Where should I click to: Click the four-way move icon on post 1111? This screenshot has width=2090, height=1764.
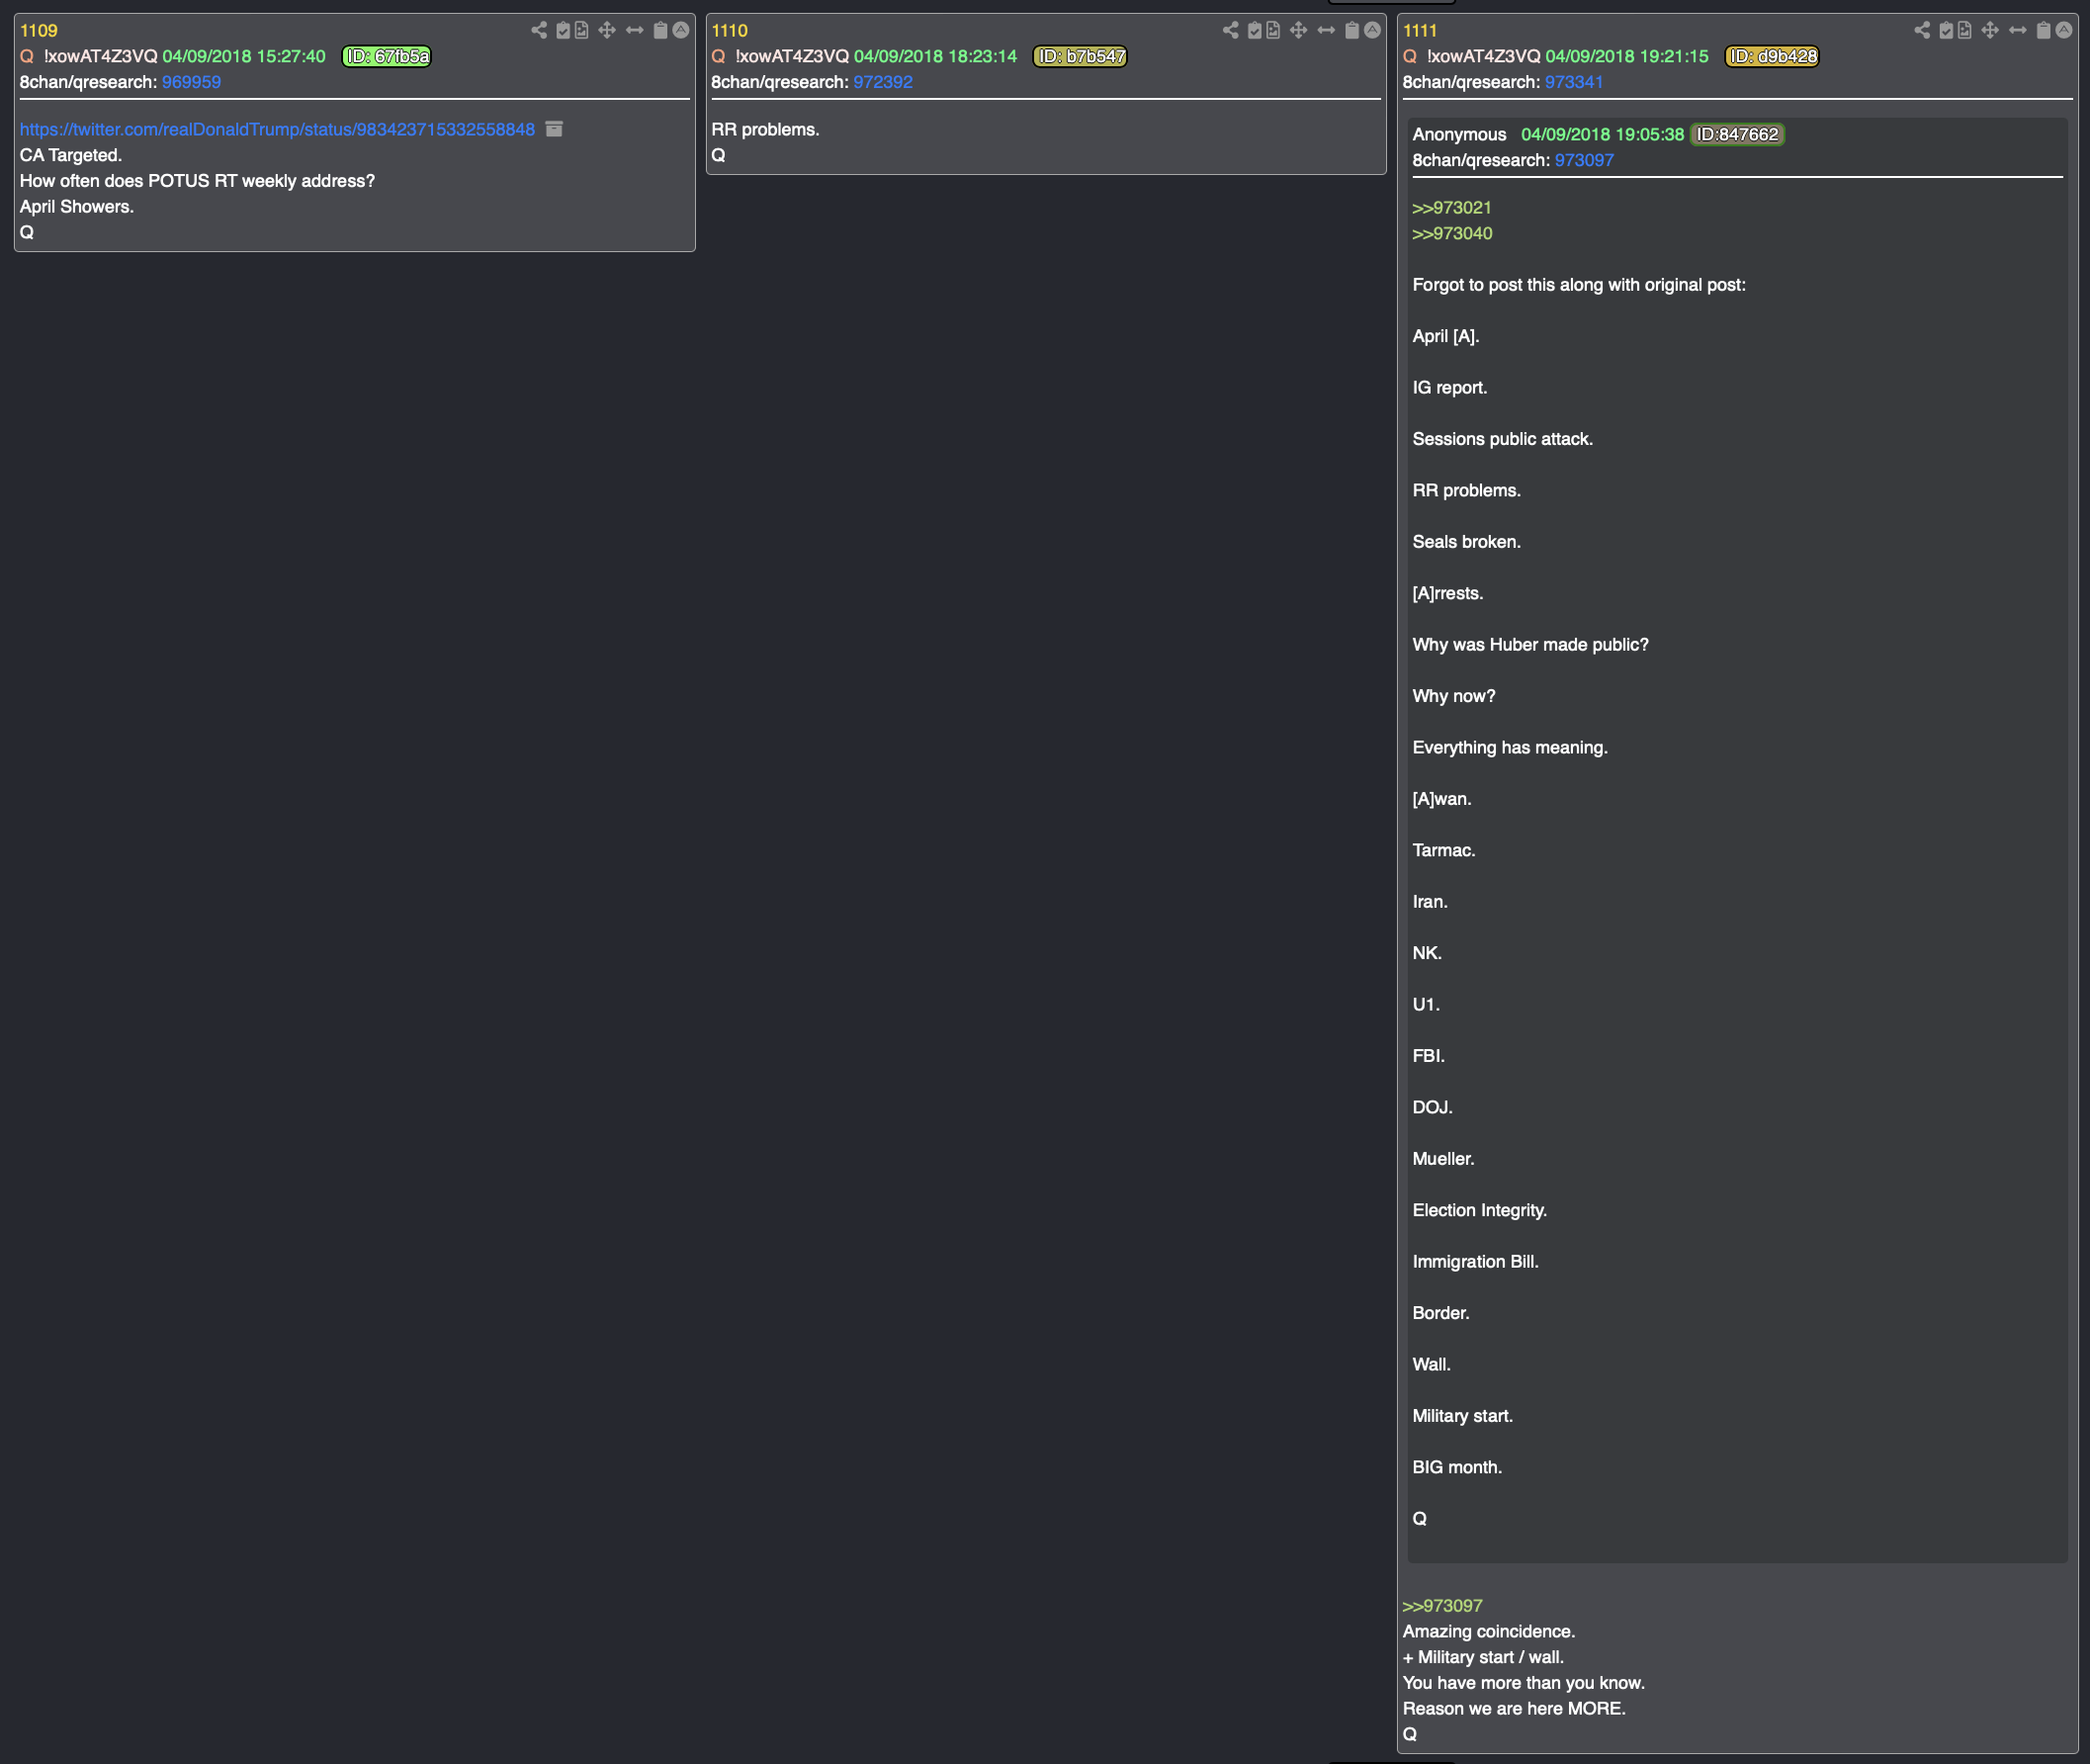1990,30
